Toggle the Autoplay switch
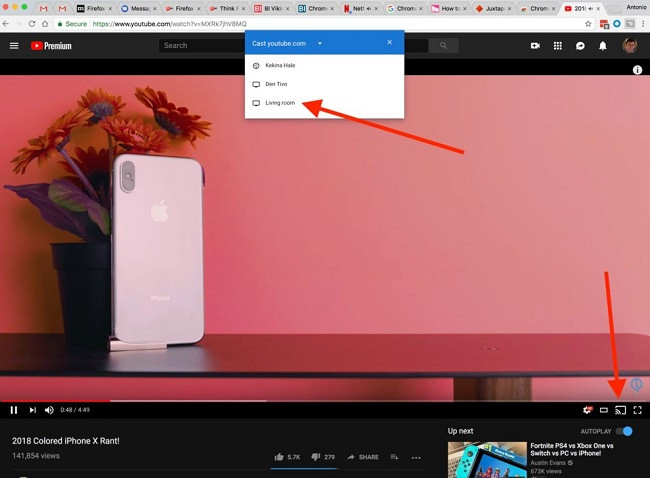 pyautogui.click(x=624, y=431)
